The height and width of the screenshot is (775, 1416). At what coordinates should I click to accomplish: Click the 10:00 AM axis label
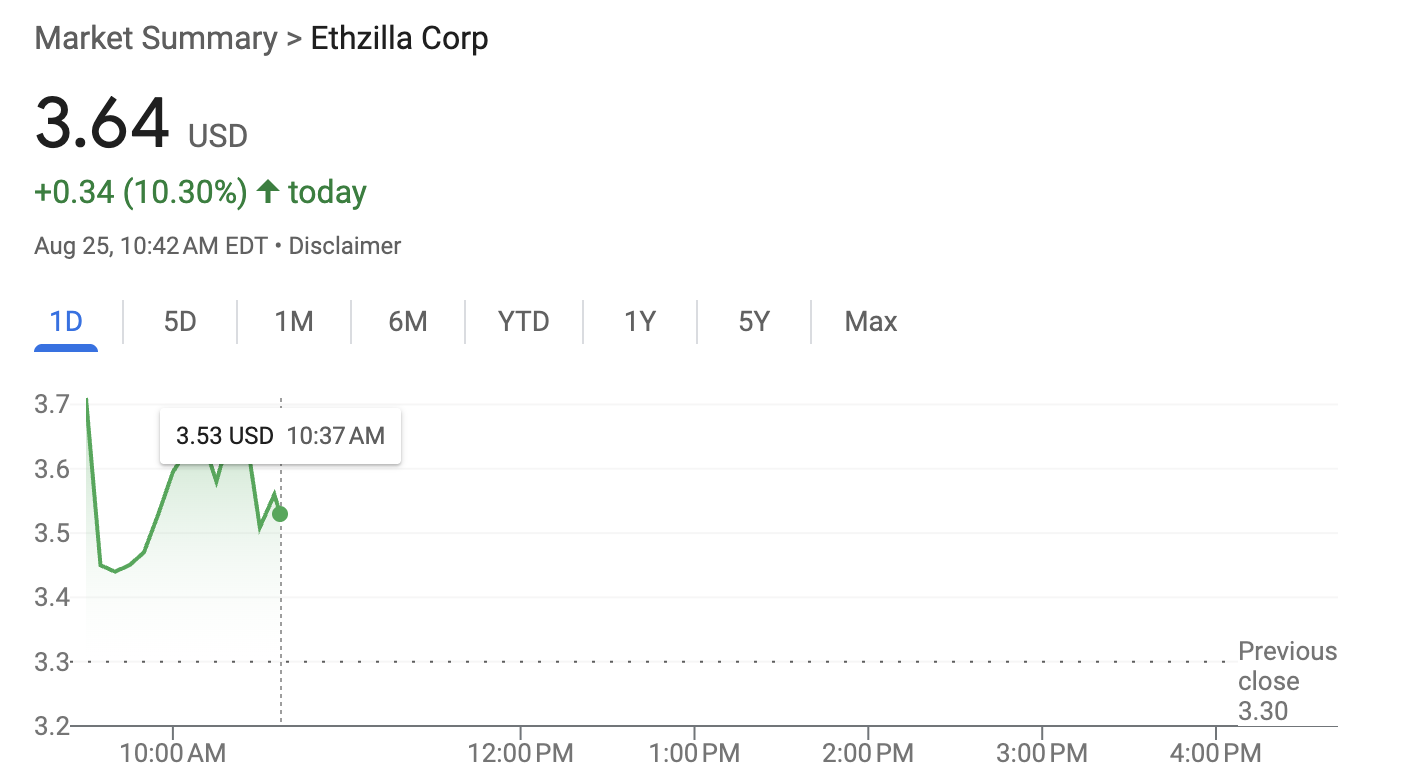[172, 752]
